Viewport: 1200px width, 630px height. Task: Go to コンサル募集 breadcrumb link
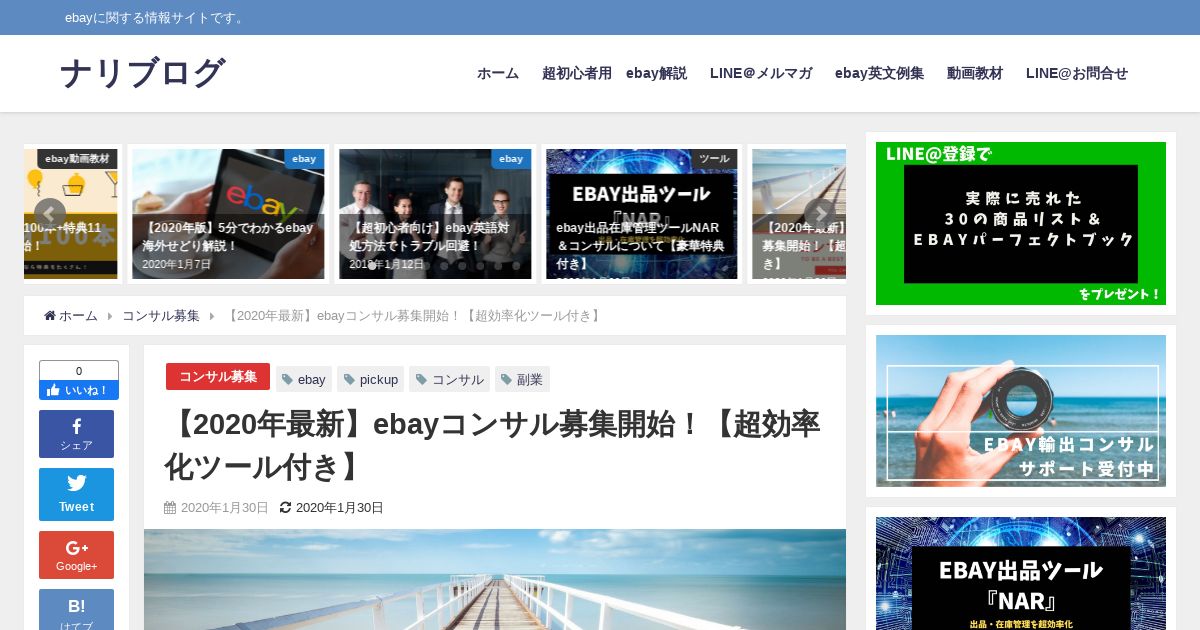161,316
